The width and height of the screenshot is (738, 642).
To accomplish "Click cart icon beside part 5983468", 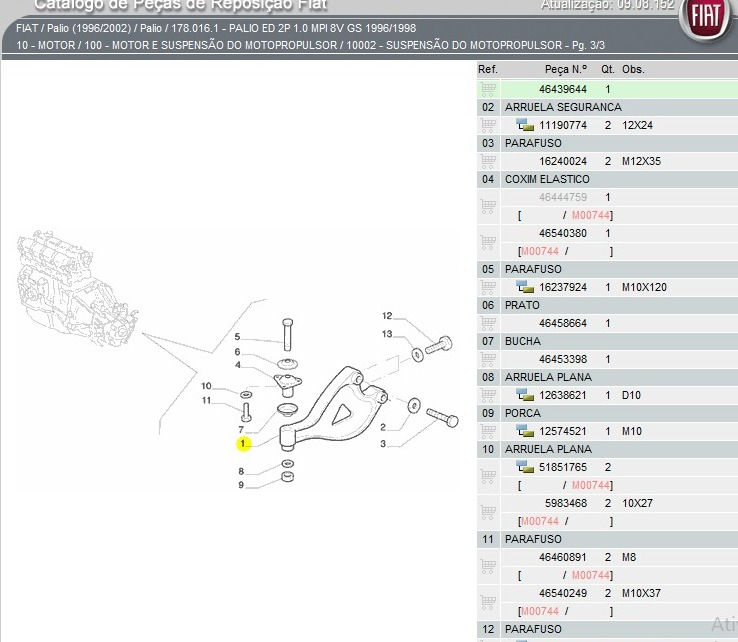I will point(488,512).
